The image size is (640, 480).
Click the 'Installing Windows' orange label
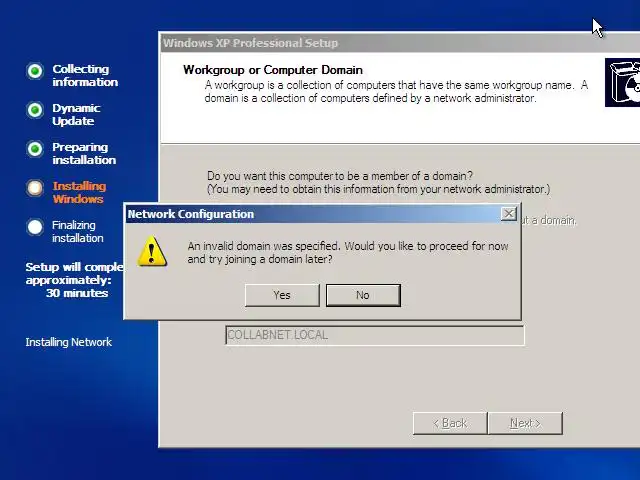click(79, 192)
